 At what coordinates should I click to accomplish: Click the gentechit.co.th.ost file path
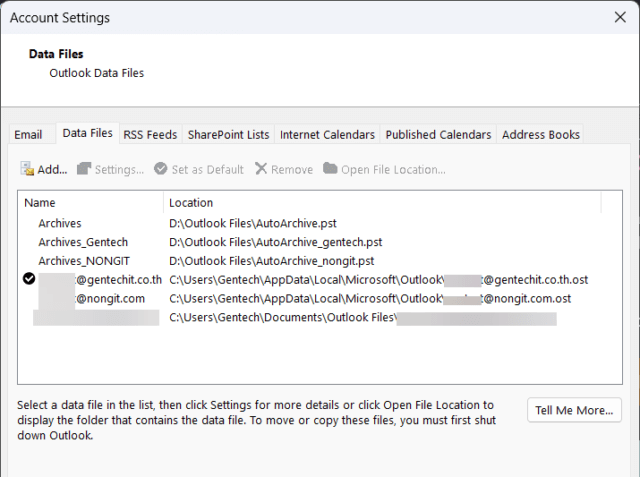pos(379,280)
